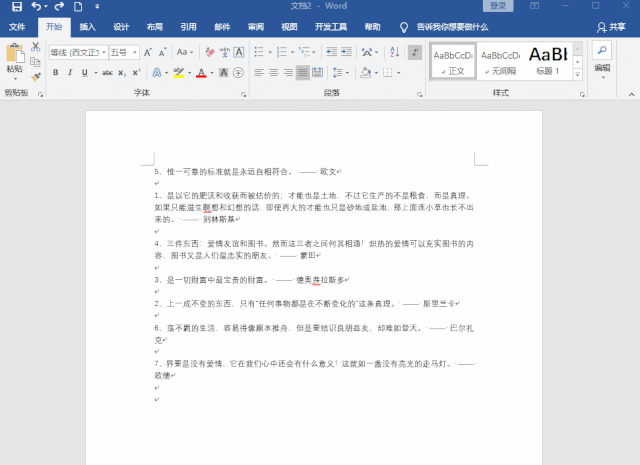
Task: Increase the paragraph indent
Action: pyautogui.click(x=346, y=52)
